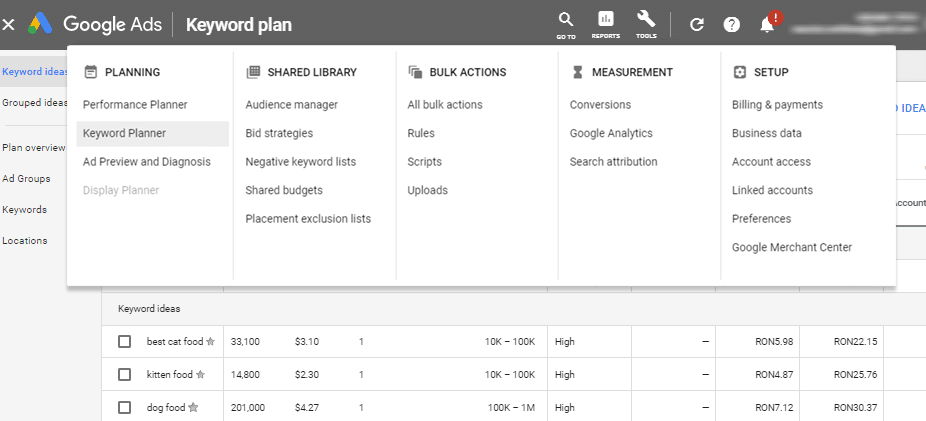Click the 'best cat food' keyword text
The width and height of the screenshot is (926, 421).
point(175,341)
